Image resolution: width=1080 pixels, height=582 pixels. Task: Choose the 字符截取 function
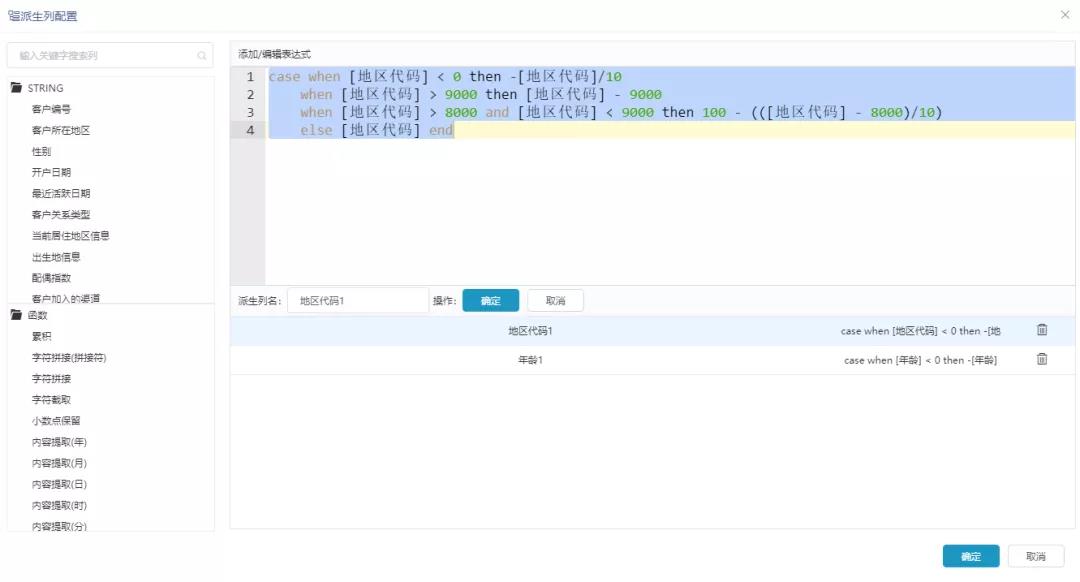pos(51,400)
